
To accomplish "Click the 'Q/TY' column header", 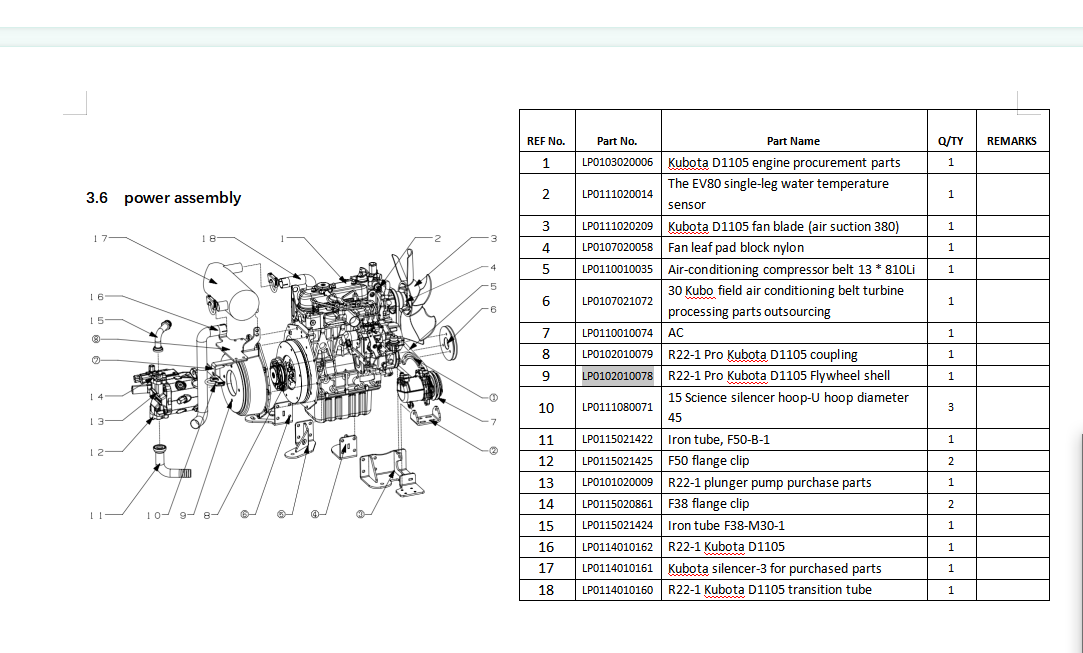I will 950,141.
